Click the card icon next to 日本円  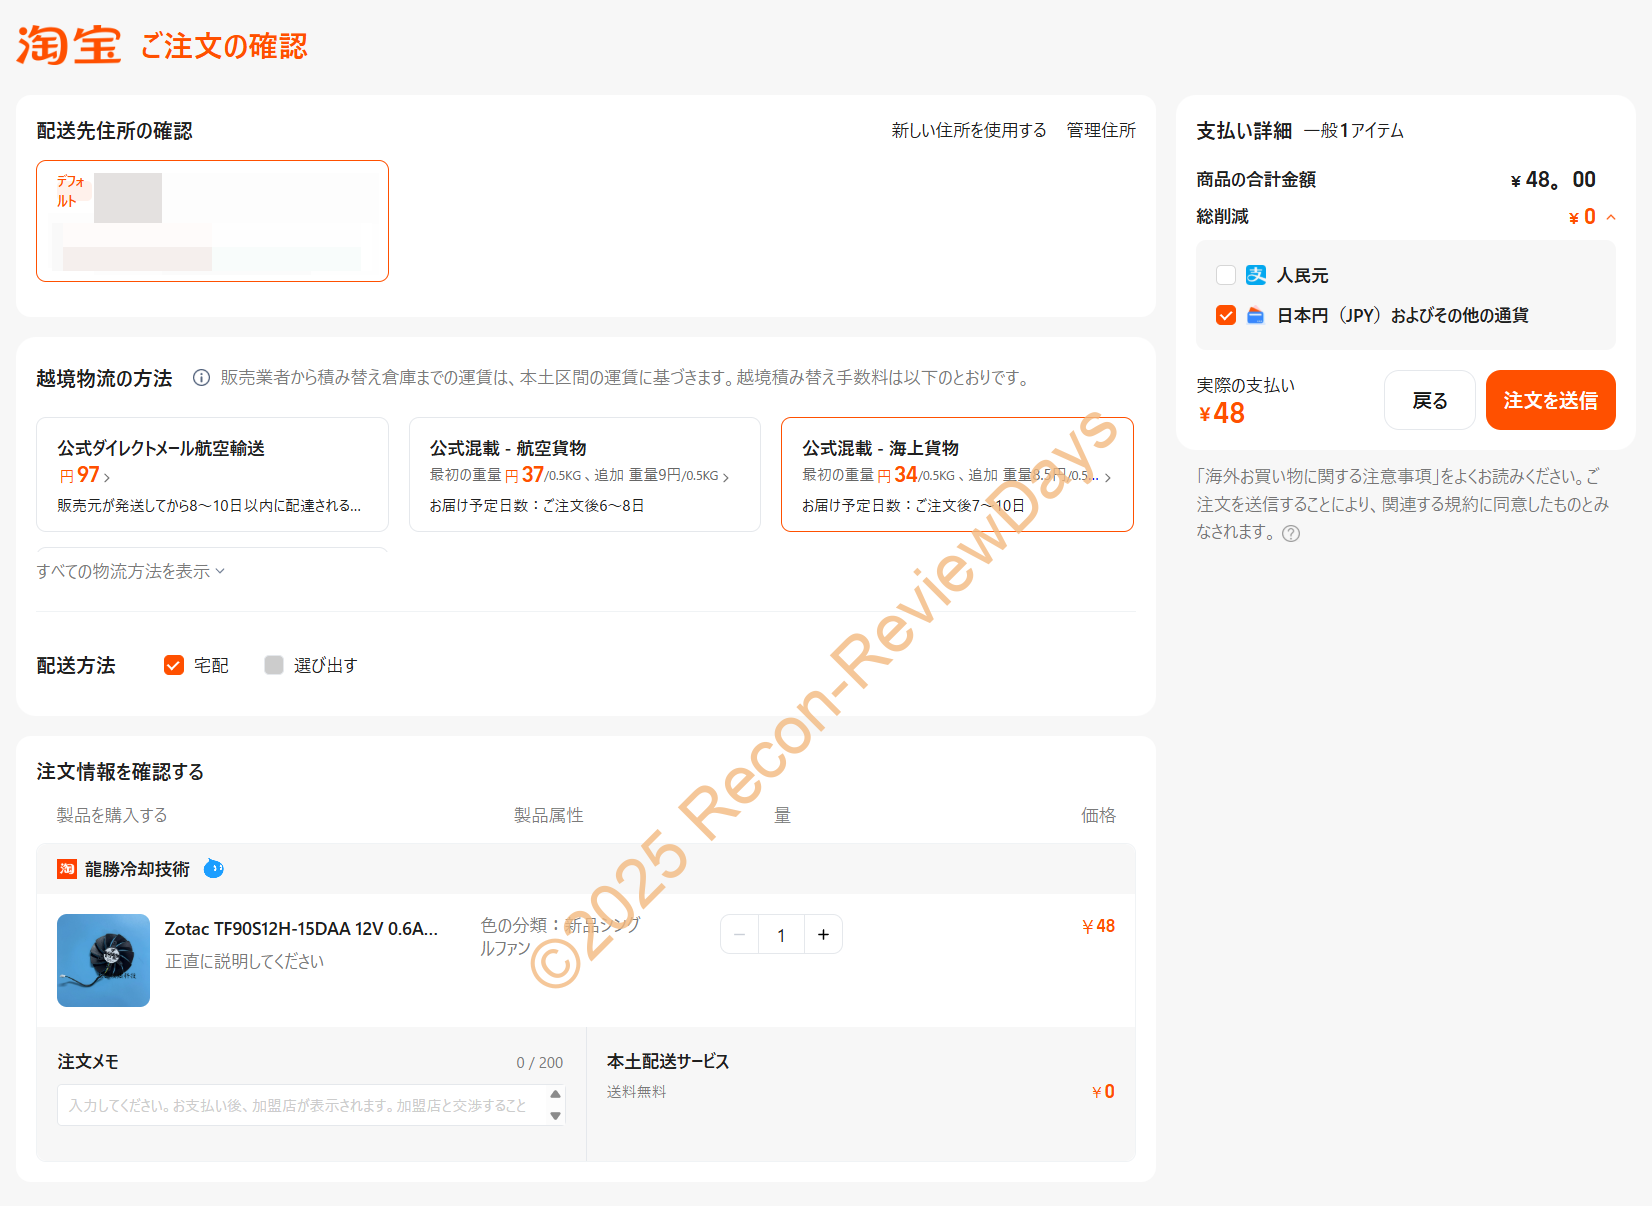(x=1256, y=316)
